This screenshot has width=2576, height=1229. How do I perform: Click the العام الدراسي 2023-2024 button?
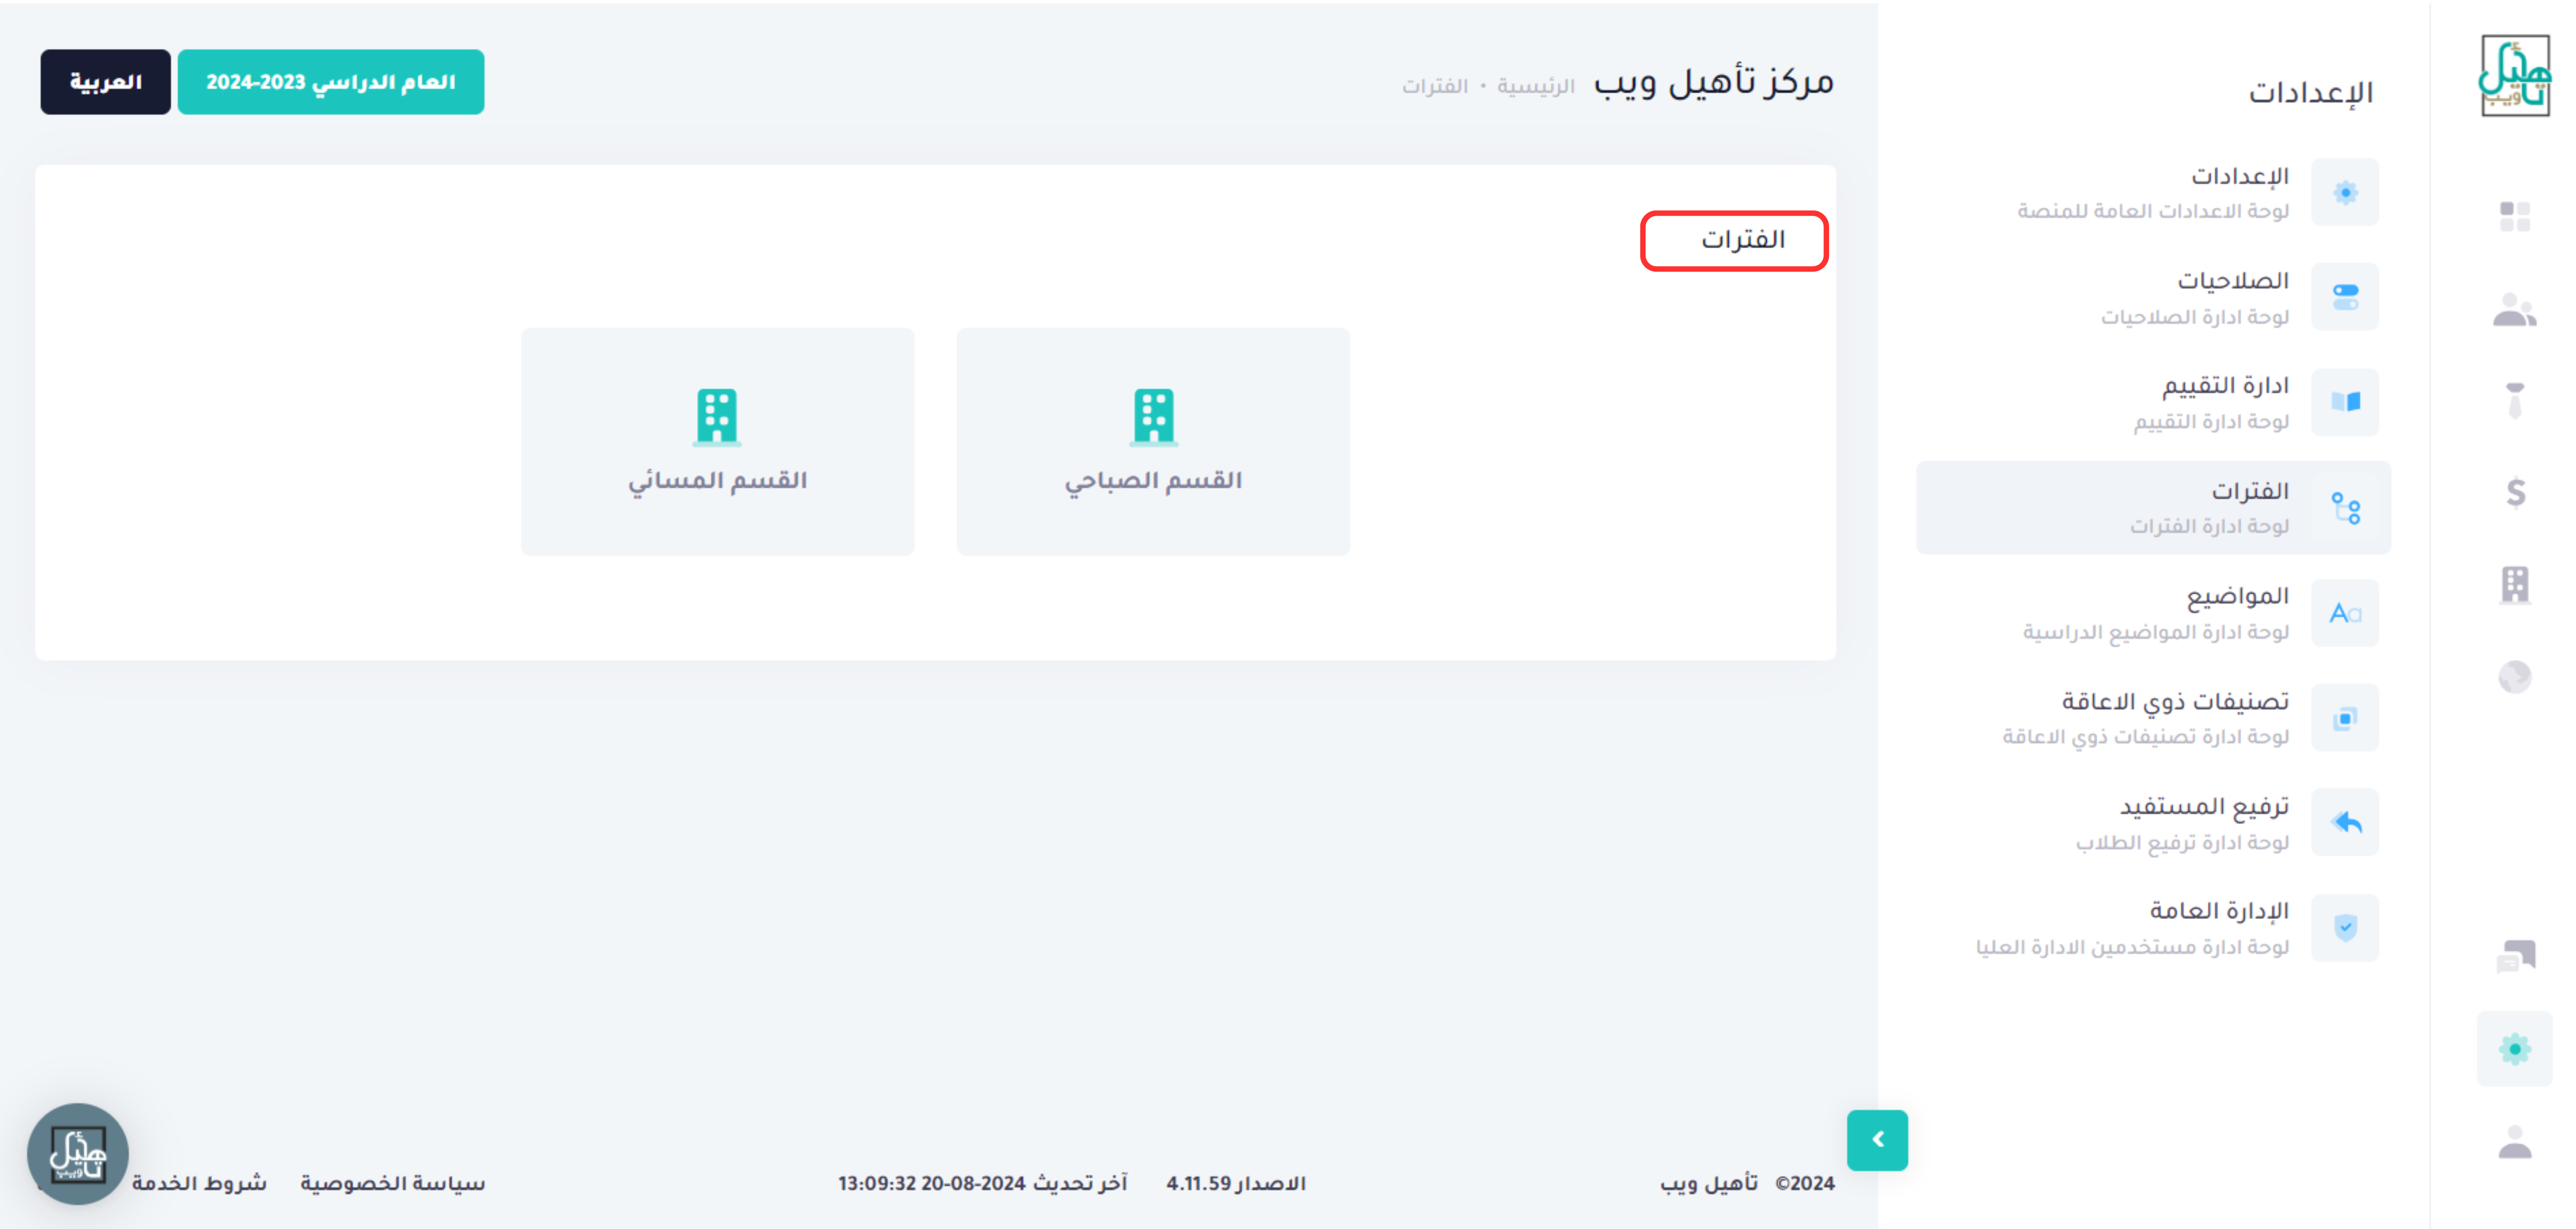click(x=331, y=82)
